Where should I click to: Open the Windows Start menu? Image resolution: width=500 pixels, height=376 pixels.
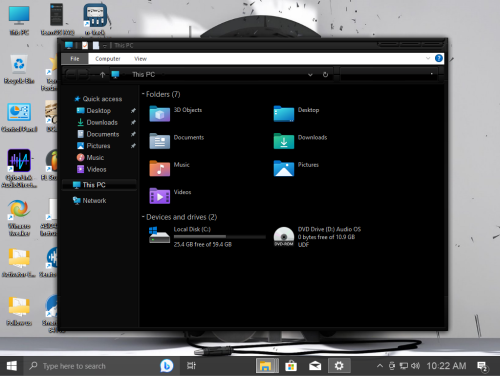coord(11,366)
